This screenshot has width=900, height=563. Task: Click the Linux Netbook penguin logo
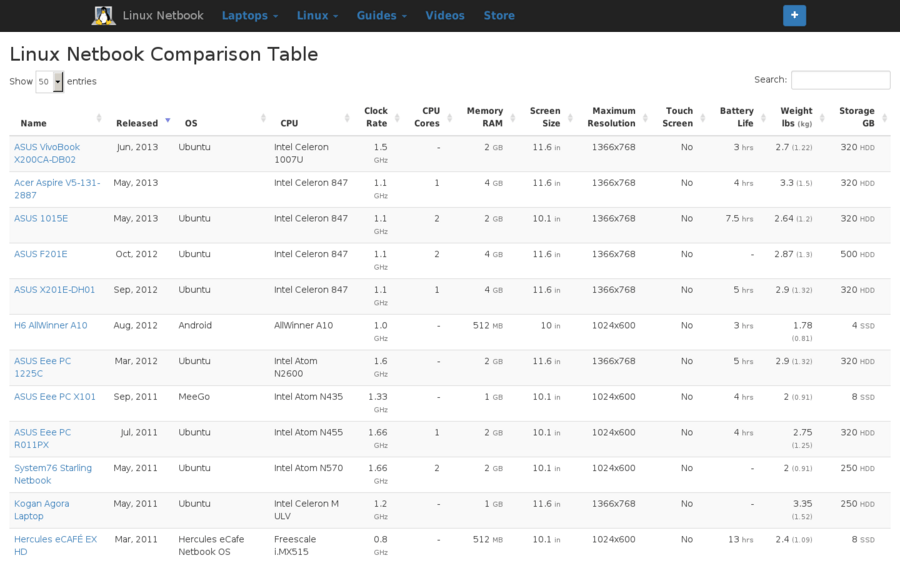[103, 15]
